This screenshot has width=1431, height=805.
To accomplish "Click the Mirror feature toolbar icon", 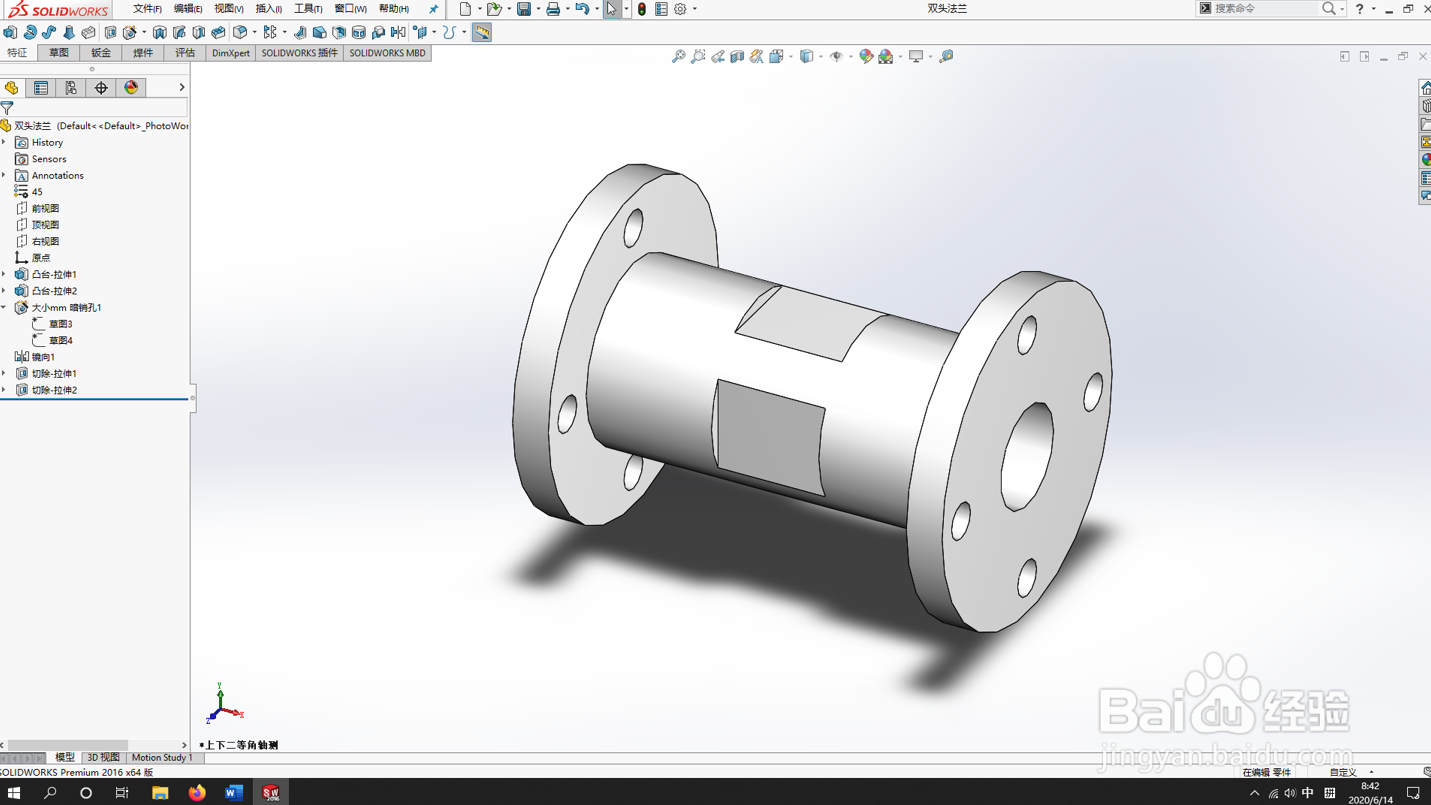I will tap(398, 32).
